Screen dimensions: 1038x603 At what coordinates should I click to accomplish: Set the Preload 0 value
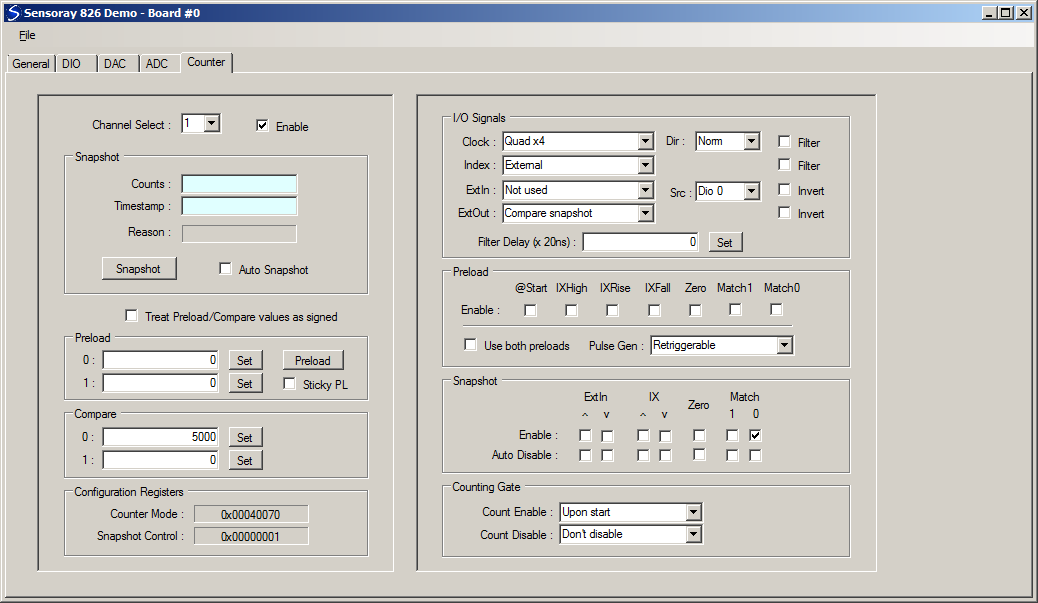[x=245, y=360]
